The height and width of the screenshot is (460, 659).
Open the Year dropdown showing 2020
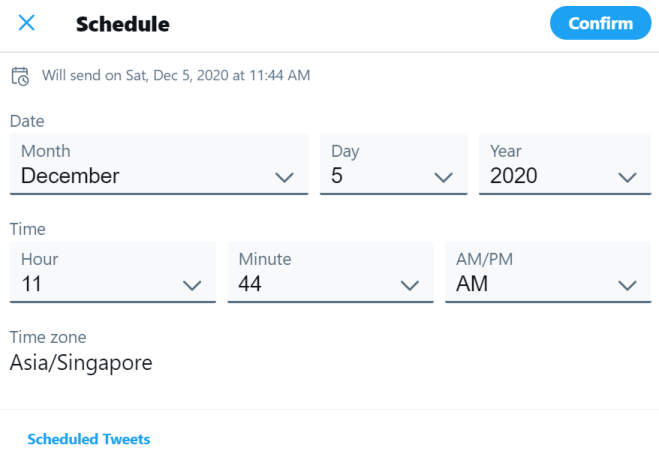click(565, 164)
